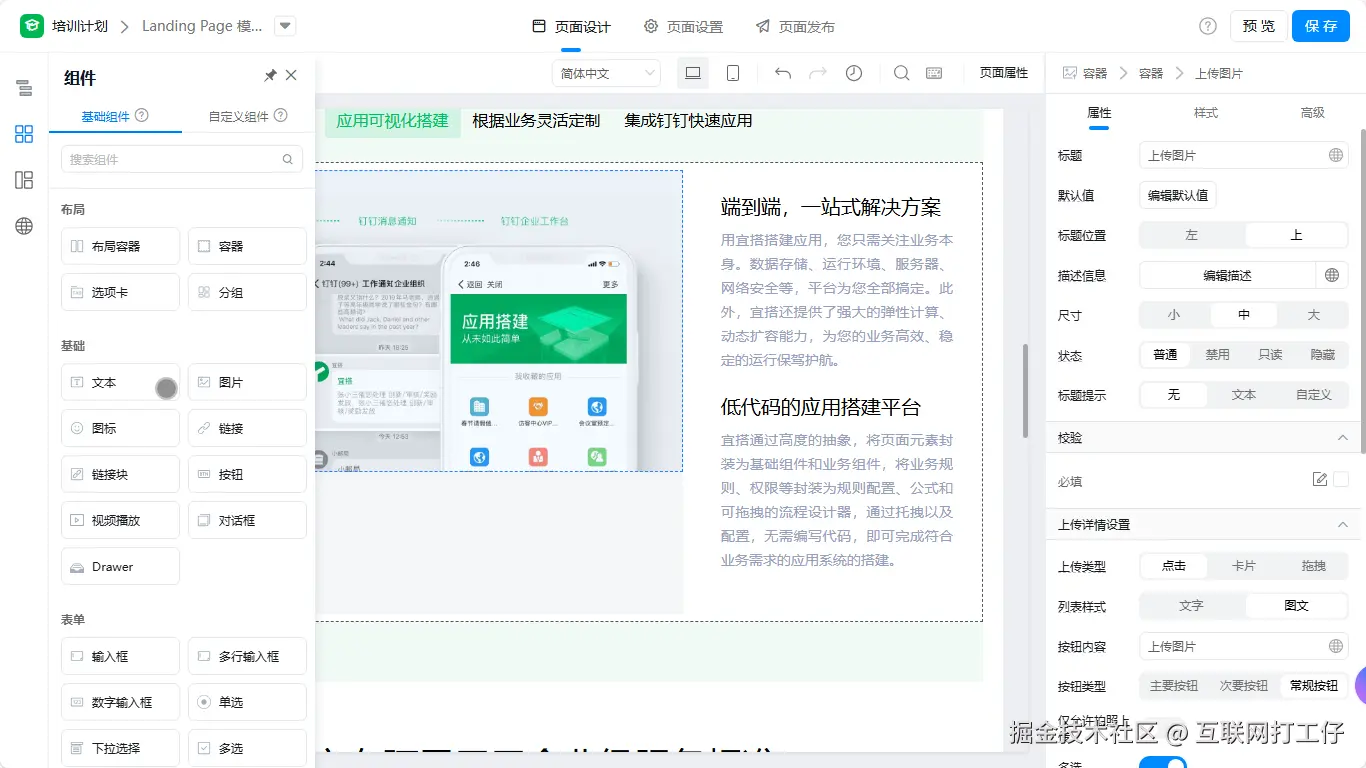
Task: Open the 简体中文 language dropdown
Action: click(606, 73)
